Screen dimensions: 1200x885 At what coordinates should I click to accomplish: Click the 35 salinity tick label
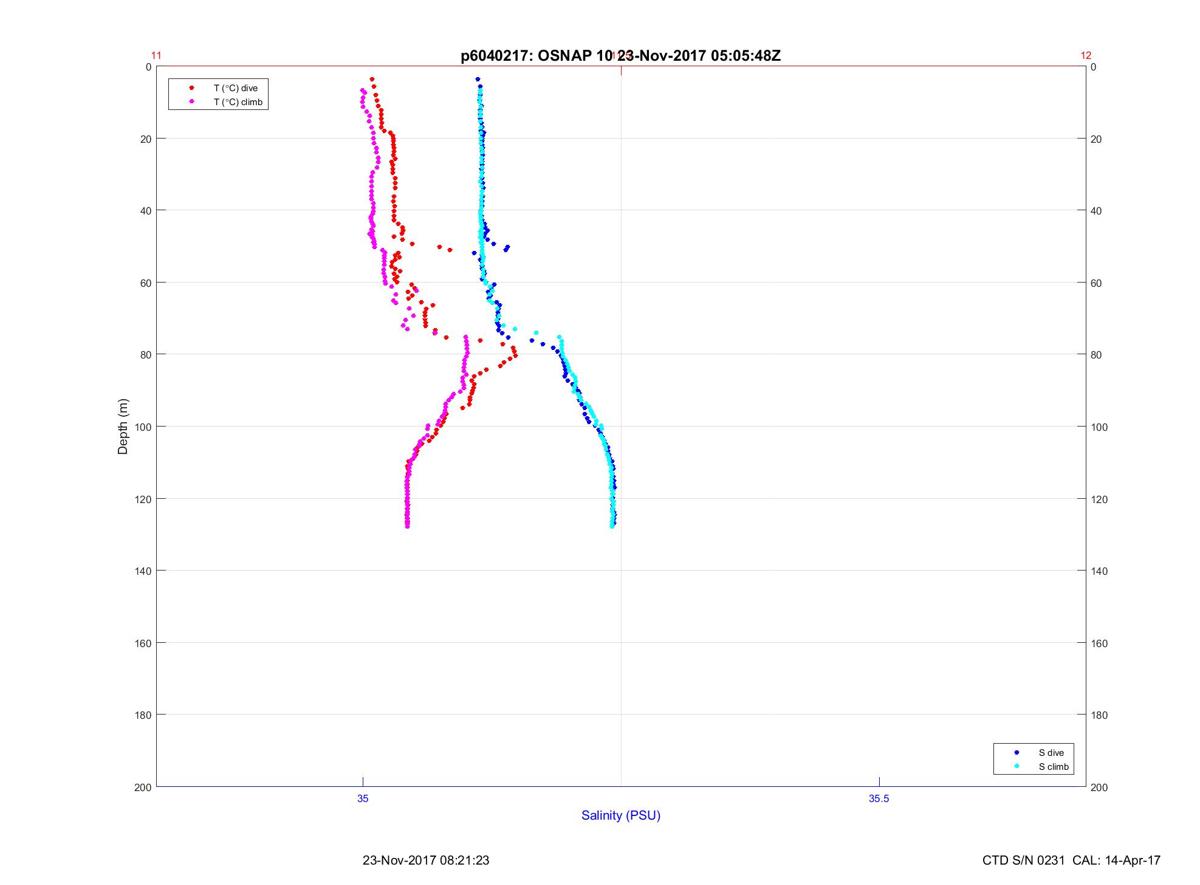tap(363, 799)
